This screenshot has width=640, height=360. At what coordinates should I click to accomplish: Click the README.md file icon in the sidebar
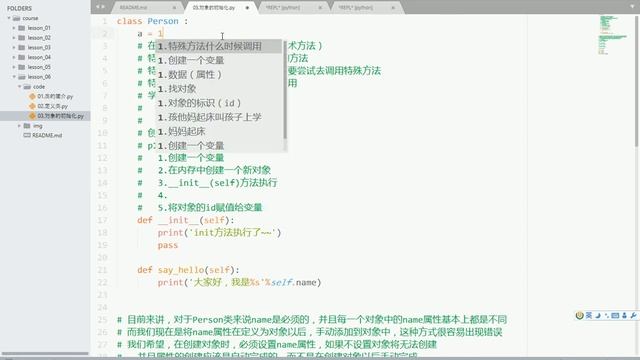pos(27,135)
